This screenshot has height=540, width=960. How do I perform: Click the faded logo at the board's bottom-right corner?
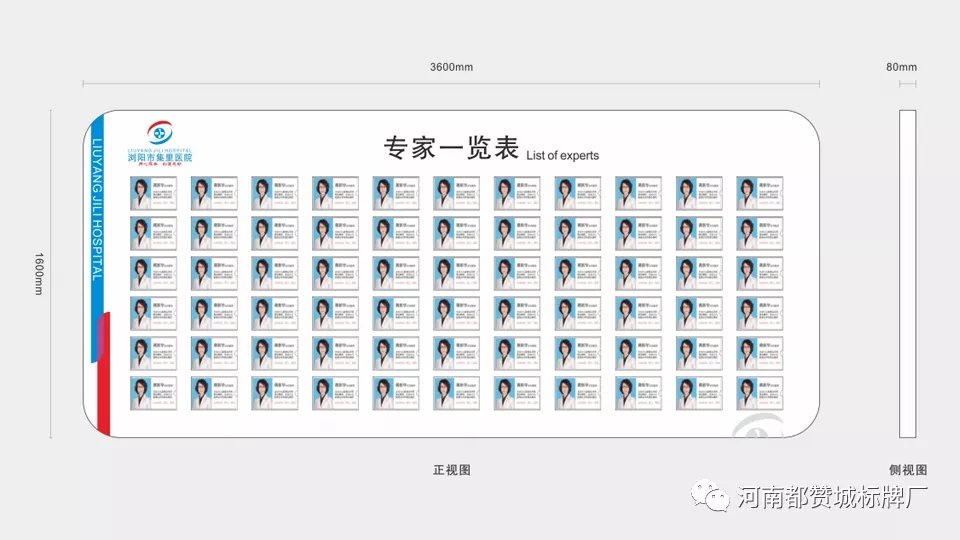click(x=755, y=428)
